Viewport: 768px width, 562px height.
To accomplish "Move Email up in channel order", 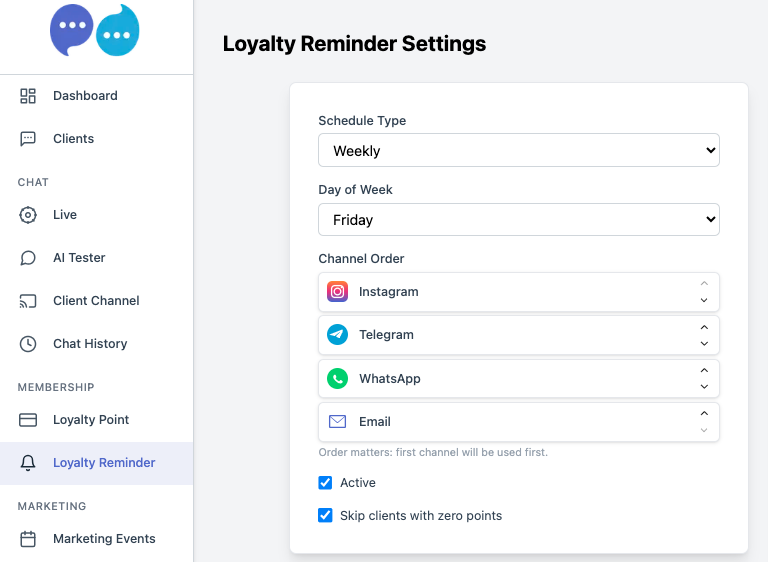I will pos(704,414).
